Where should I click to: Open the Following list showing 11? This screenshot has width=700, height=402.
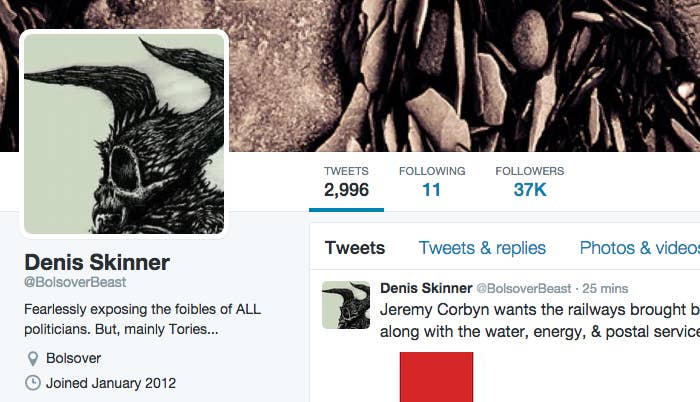tap(432, 183)
